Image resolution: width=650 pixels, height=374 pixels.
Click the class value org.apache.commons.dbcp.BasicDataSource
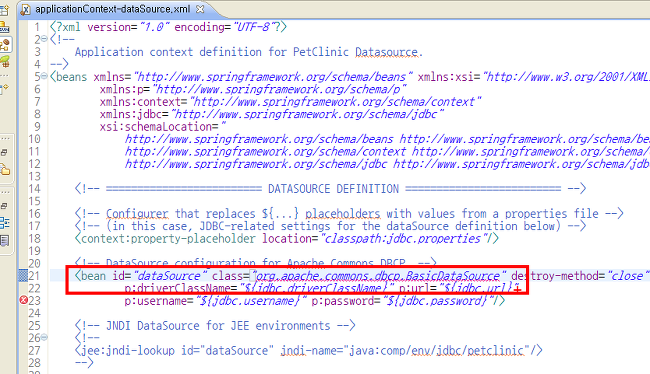point(379,276)
